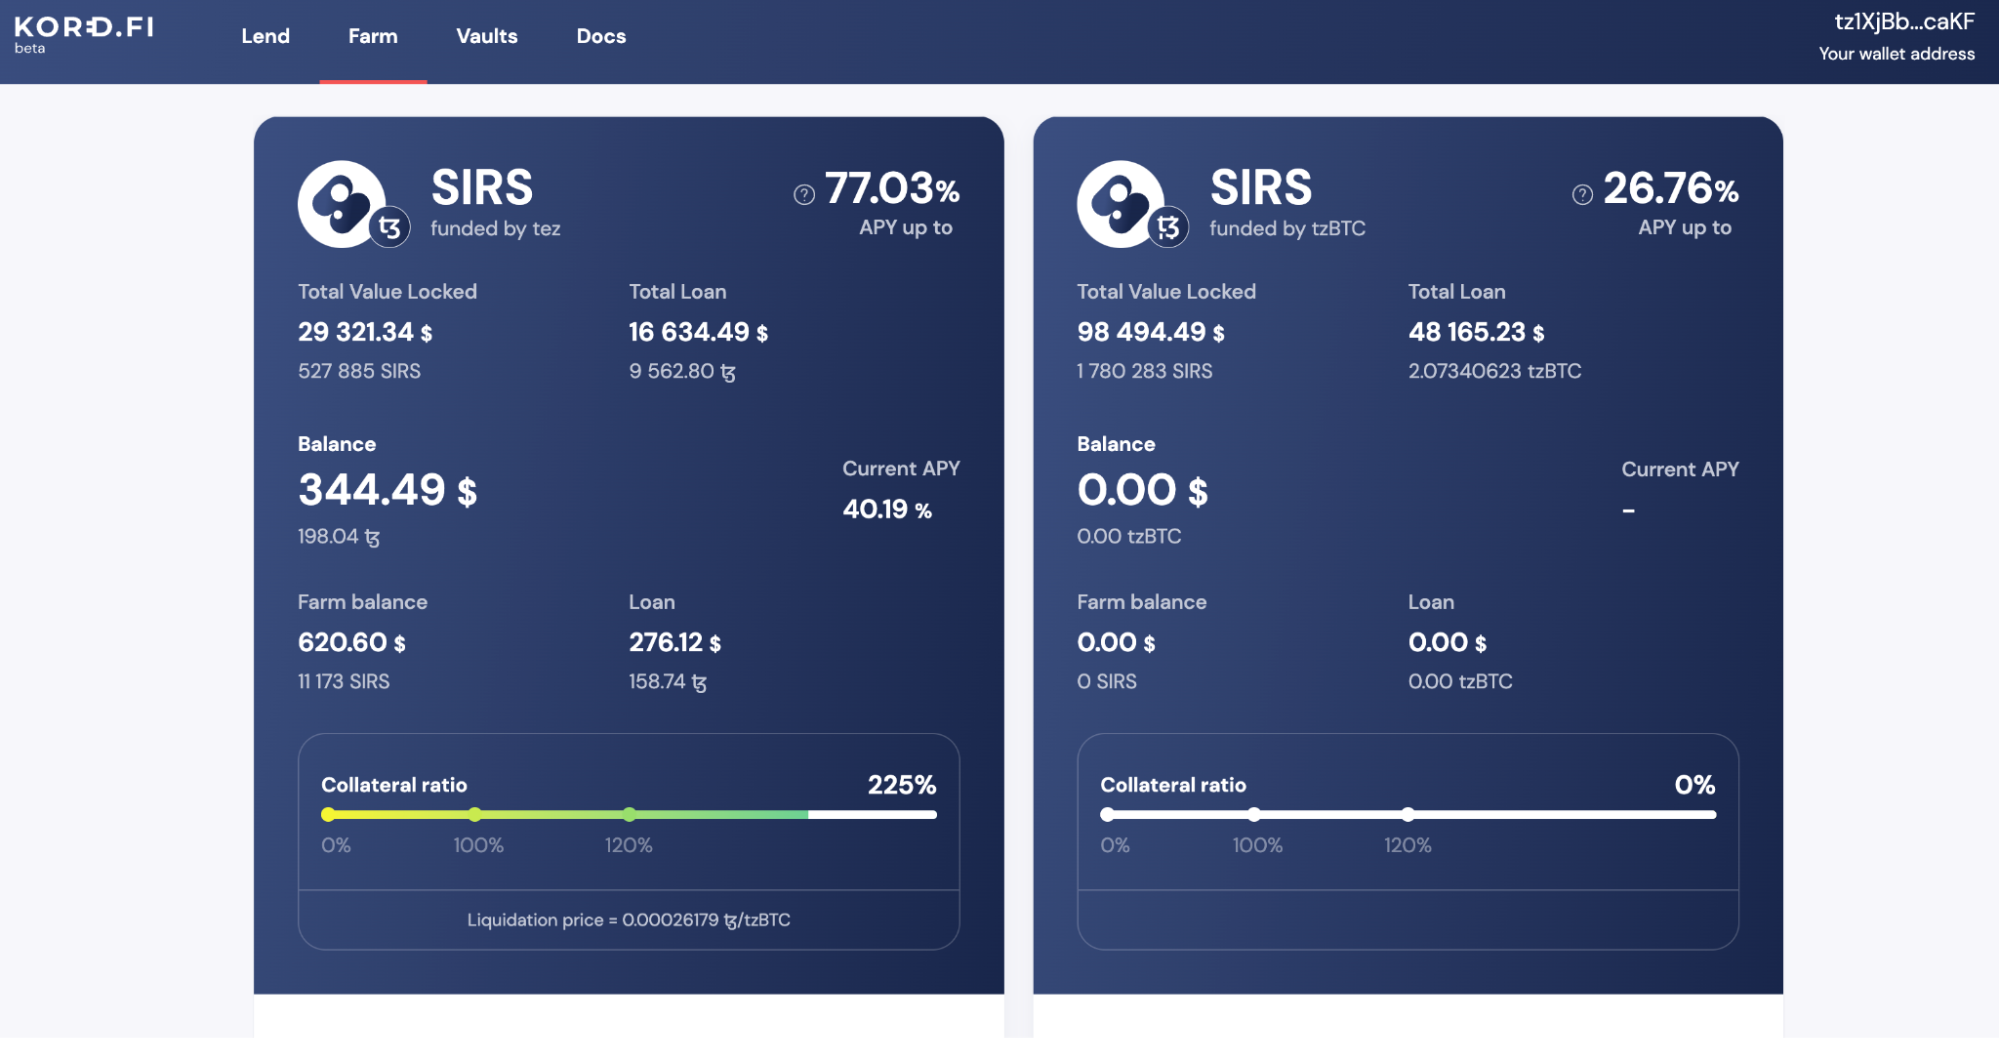Click the SIRS funded by tzBTC card title
The image size is (1999, 1038).
1261,188
